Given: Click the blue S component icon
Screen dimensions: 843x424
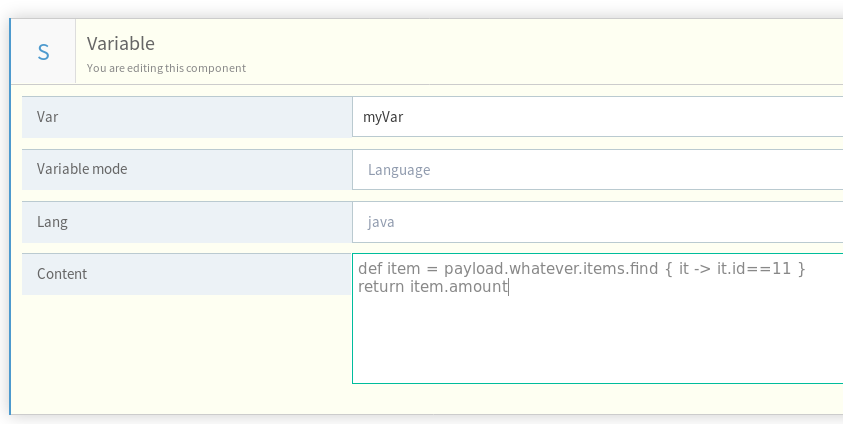Looking at the screenshot, I should coord(43,53).
